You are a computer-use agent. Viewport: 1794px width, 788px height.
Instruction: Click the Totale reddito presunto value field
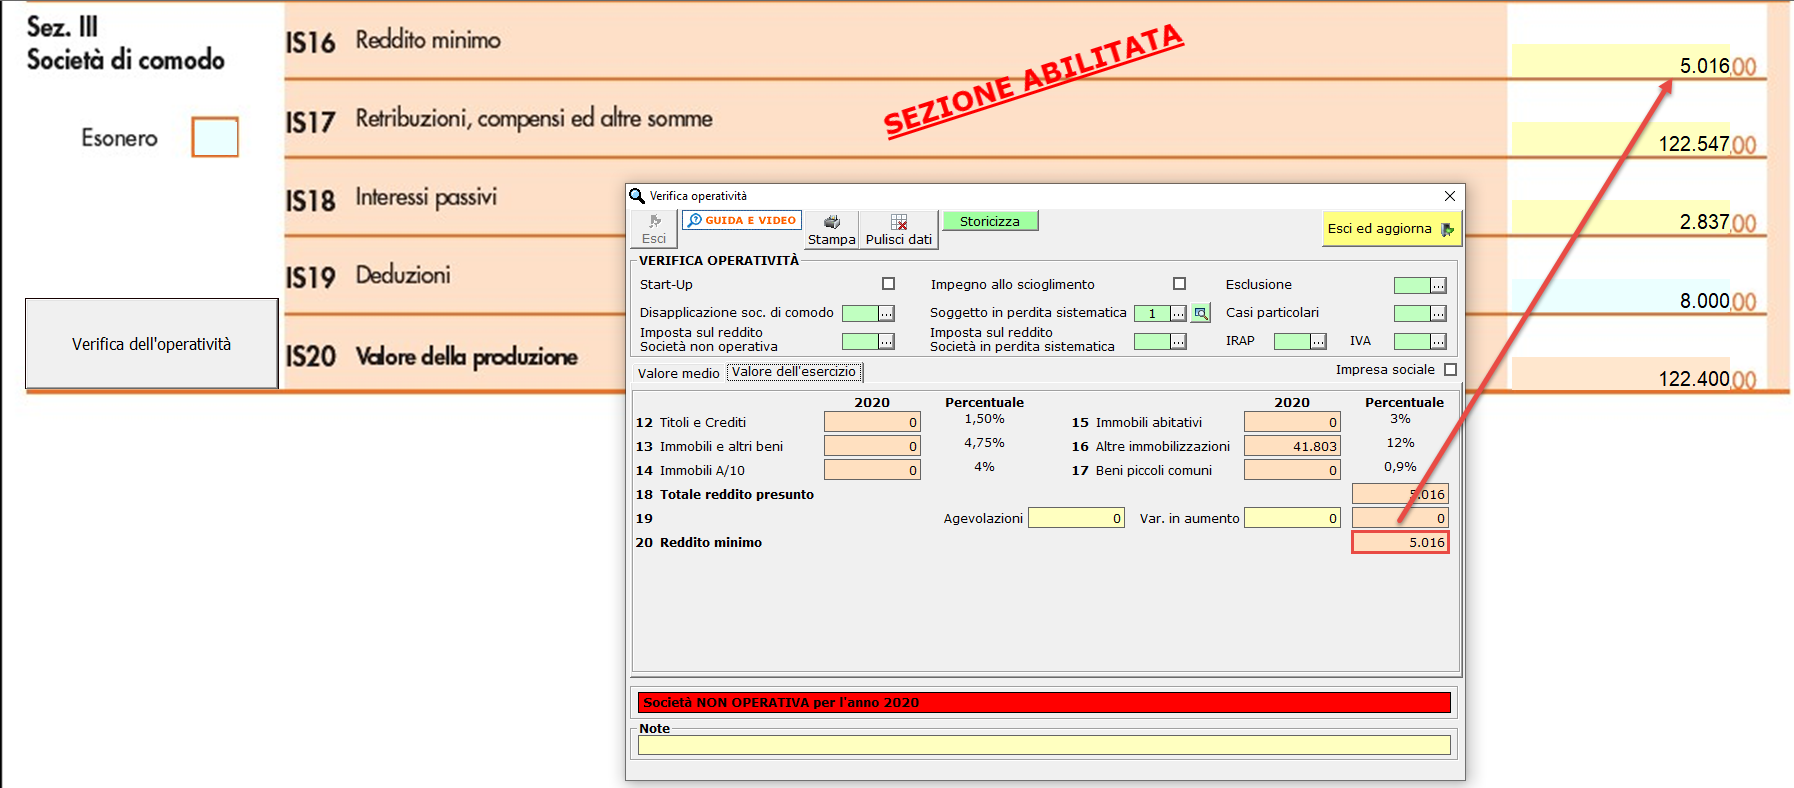pos(1400,494)
